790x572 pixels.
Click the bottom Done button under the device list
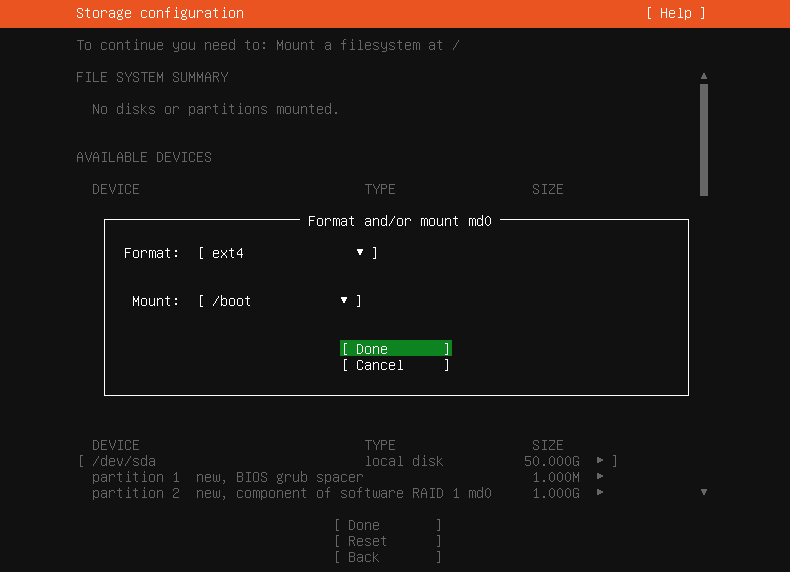[388, 525]
